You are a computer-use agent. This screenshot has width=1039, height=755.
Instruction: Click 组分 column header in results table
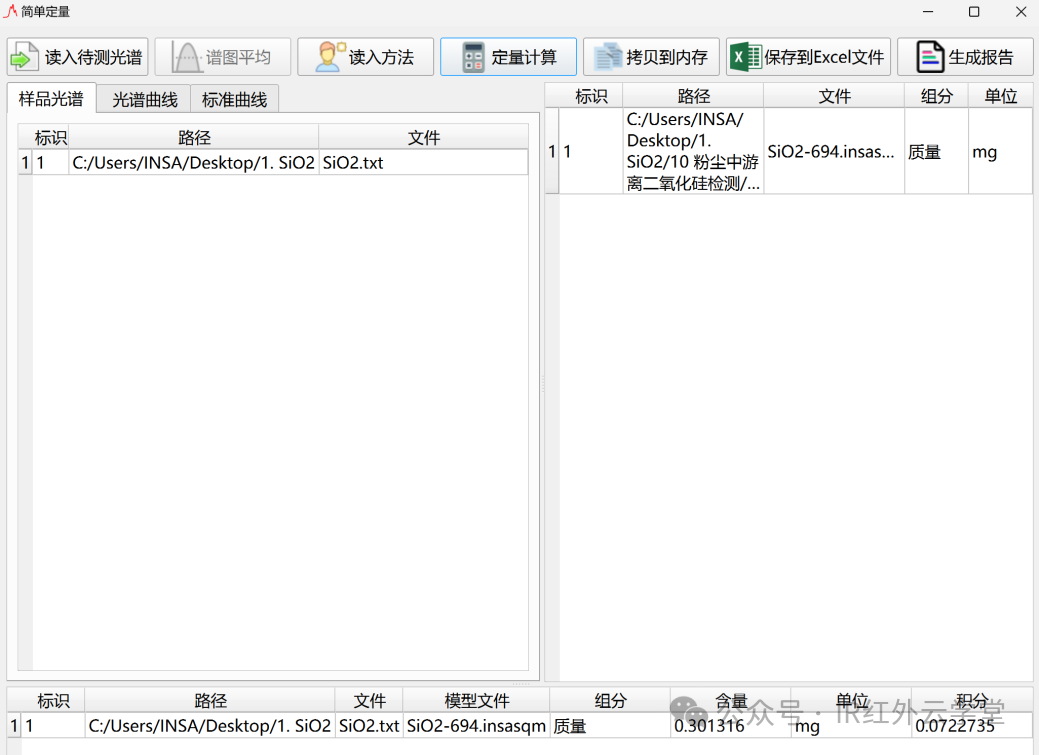610,701
